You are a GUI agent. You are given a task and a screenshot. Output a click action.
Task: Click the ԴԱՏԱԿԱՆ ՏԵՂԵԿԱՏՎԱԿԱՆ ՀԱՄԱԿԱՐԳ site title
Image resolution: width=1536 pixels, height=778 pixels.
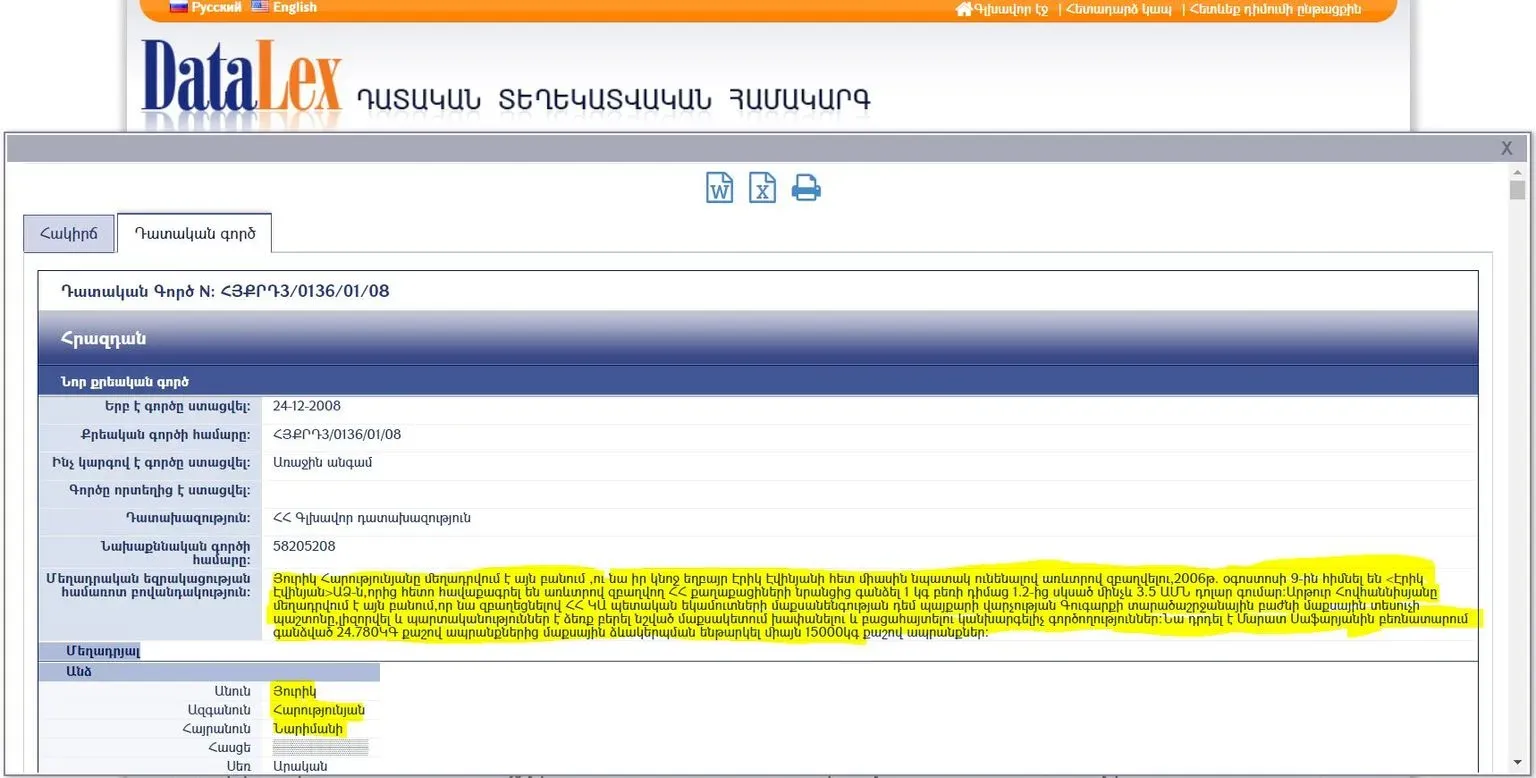click(x=614, y=99)
